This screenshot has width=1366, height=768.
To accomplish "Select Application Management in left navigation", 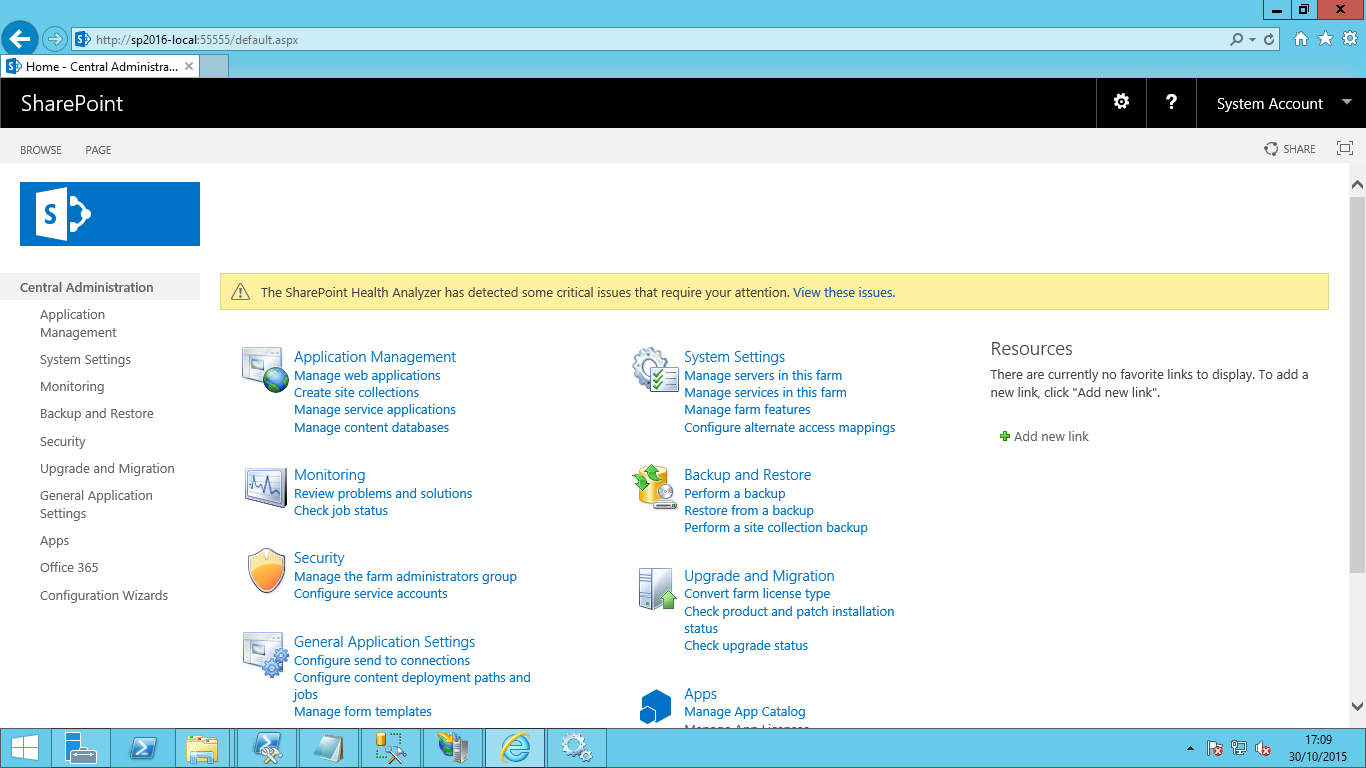I will click(78, 323).
